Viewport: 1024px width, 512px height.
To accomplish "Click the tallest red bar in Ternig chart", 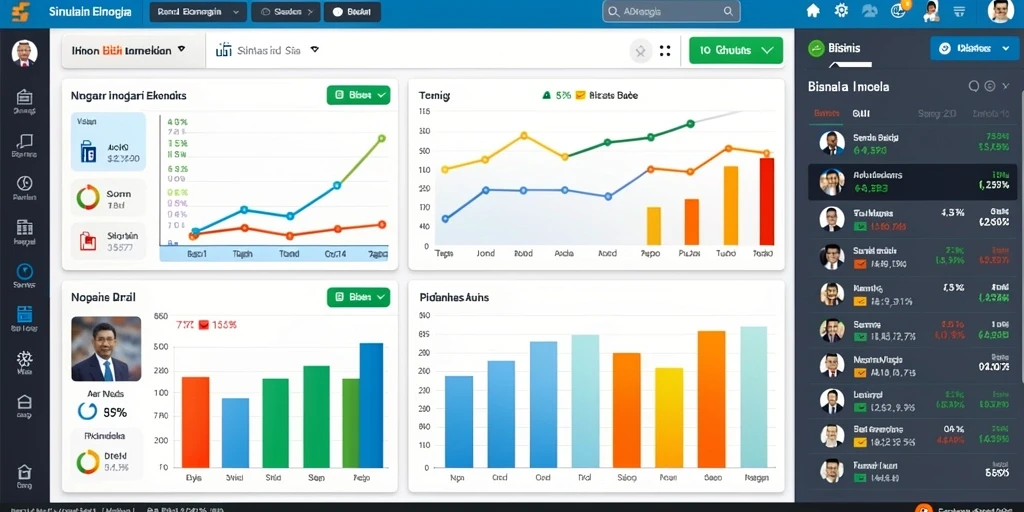I will [x=767, y=201].
